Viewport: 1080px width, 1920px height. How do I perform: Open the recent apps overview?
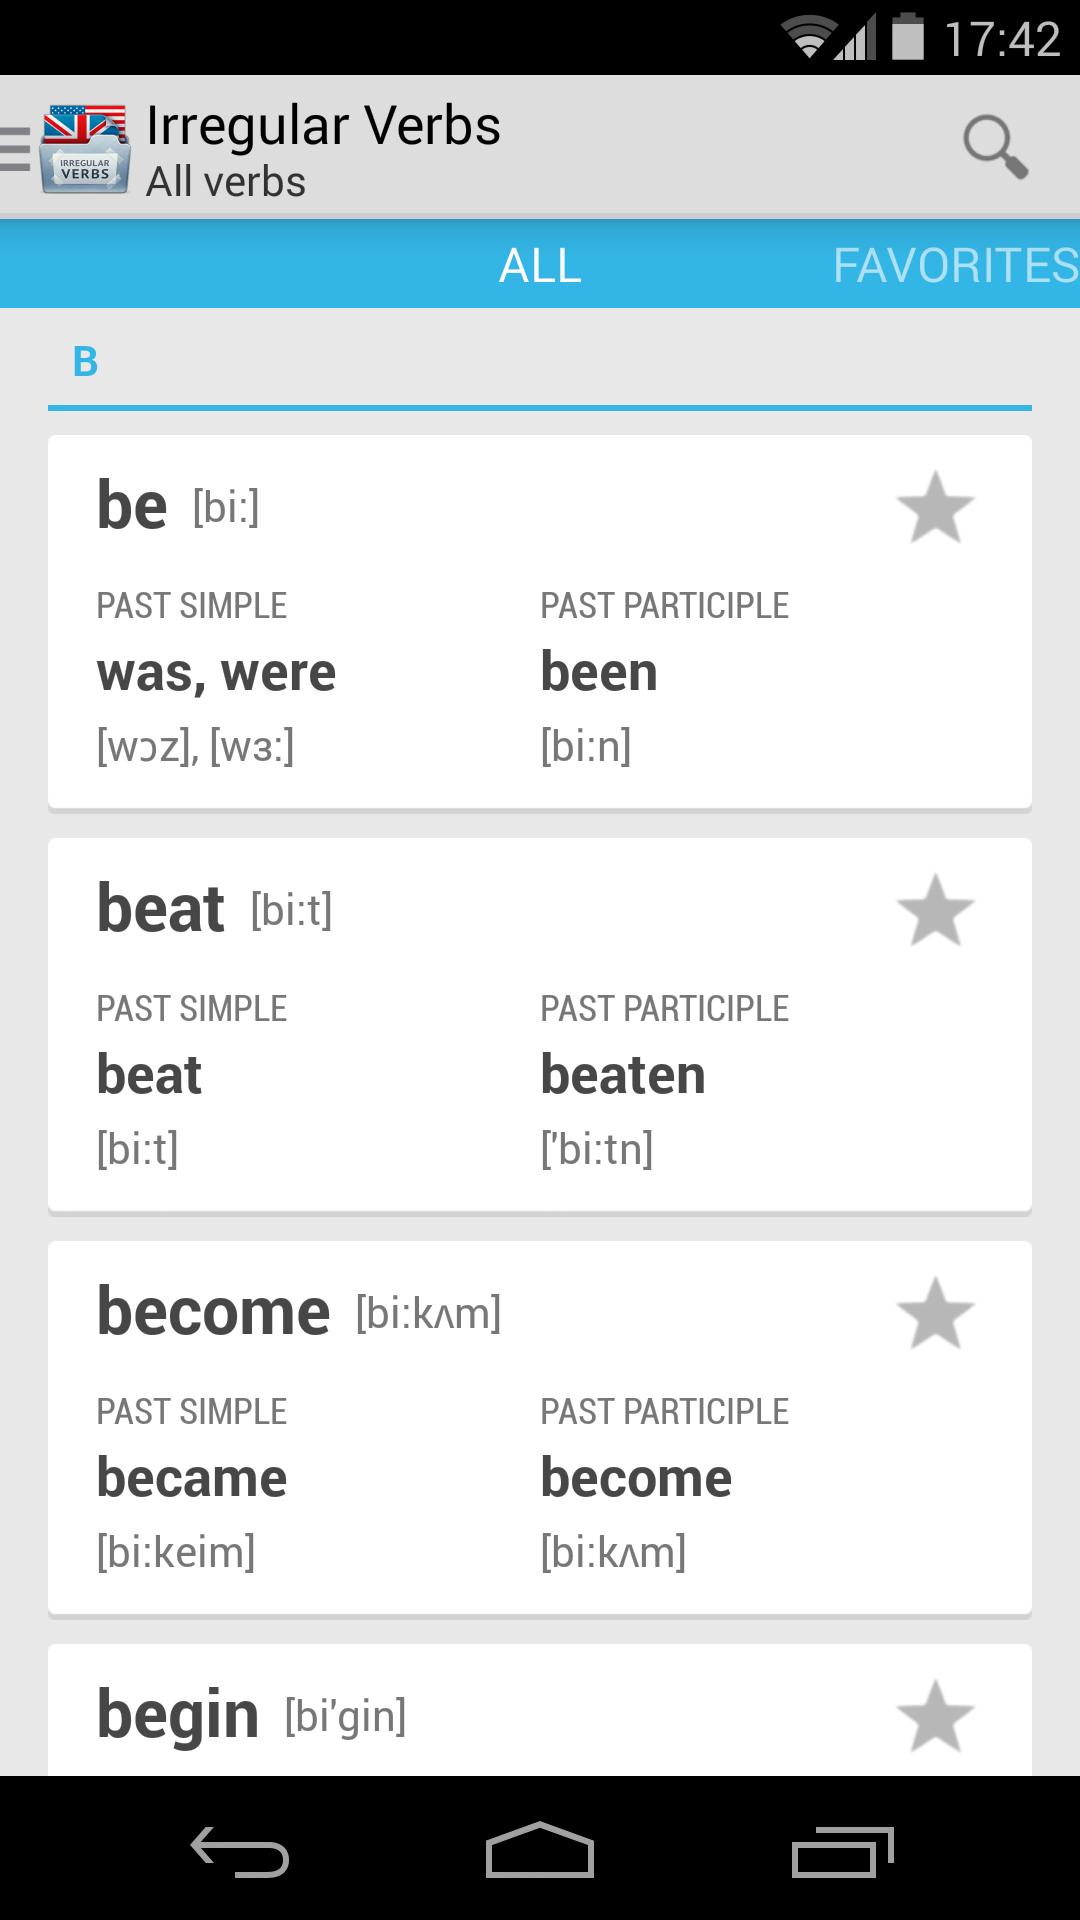pyautogui.click(x=842, y=1852)
